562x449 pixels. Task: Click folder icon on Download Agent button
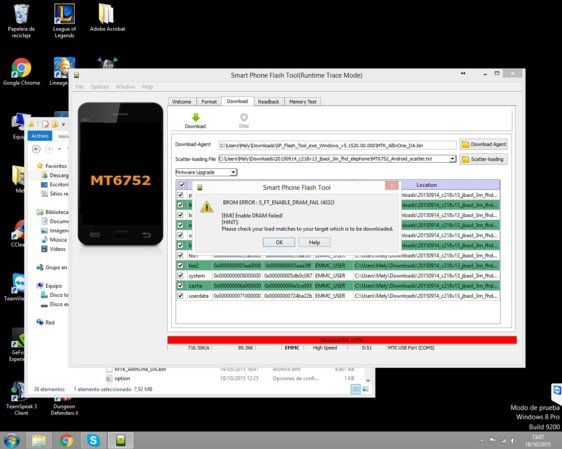pyautogui.click(x=466, y=144)
